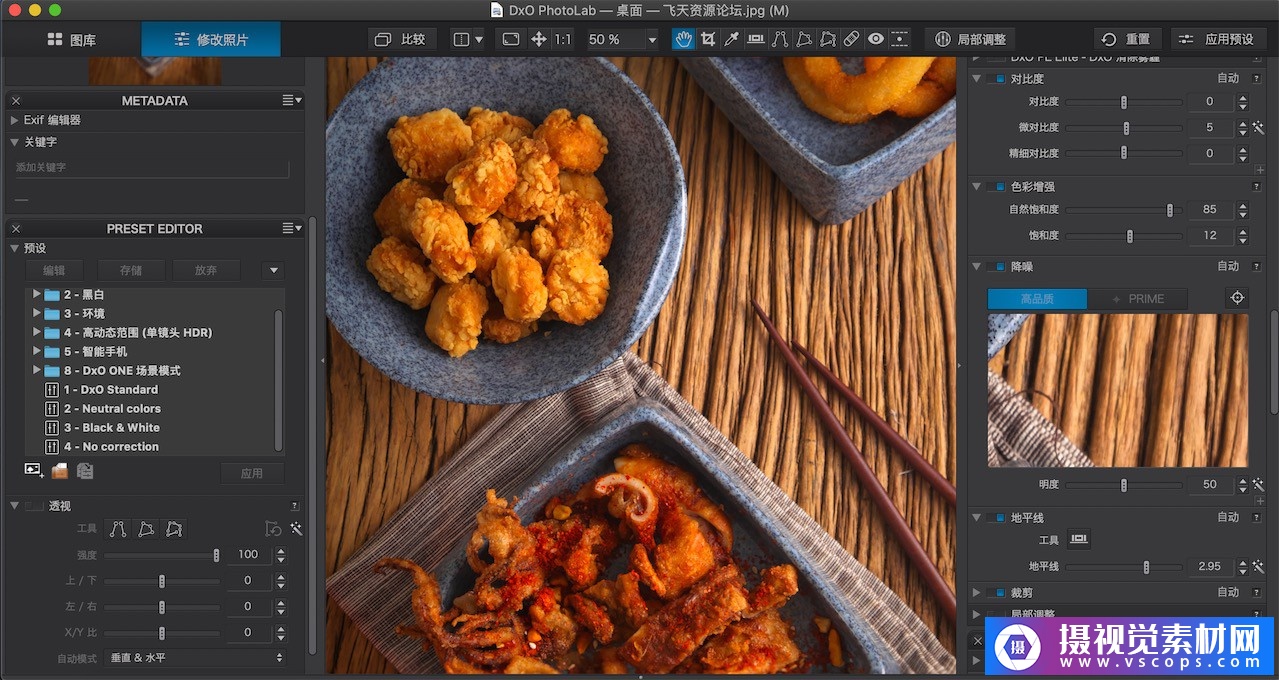Enable the 透视 perspective correction switch
The height and width of the screenshot is (680, 1279).
tap(34, 506)
